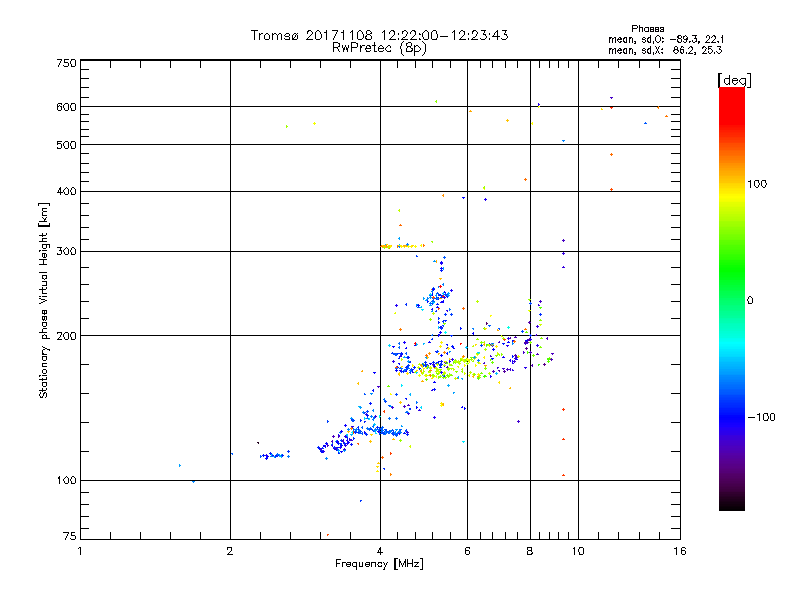Viewport: 800px width, 600px height.
Task: Click the colorbar tick label '100'
Action: coord(757,184)
